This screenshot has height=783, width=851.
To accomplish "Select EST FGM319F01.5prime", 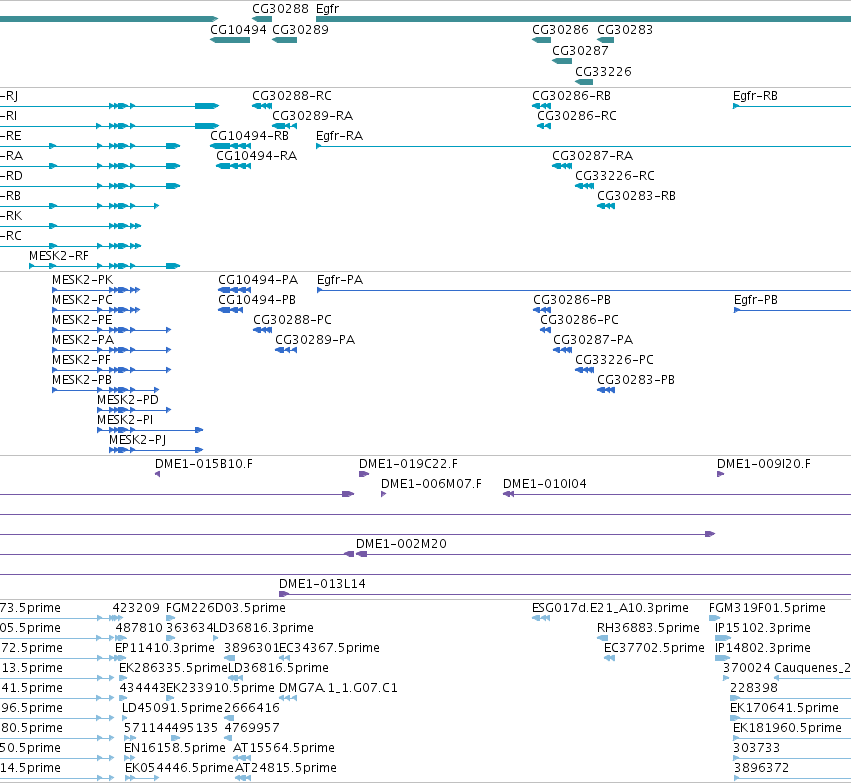I will click(x=767, y=608).
